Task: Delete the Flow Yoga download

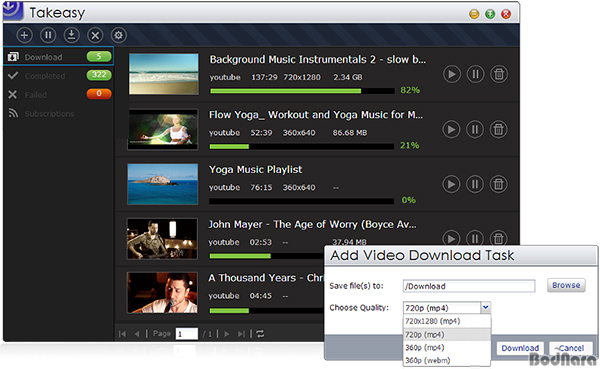Action: coord(499,129)
